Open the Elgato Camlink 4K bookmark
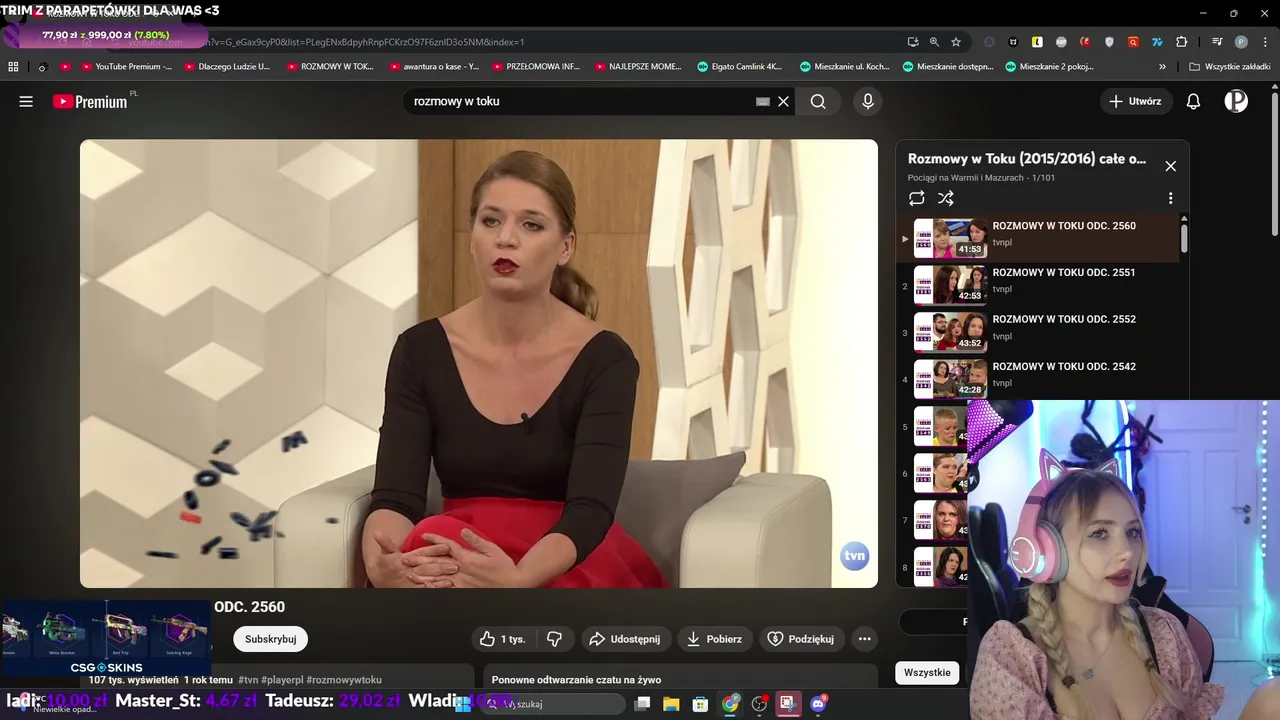Viewport: 1280px width, 720px height. click(740, 67)
